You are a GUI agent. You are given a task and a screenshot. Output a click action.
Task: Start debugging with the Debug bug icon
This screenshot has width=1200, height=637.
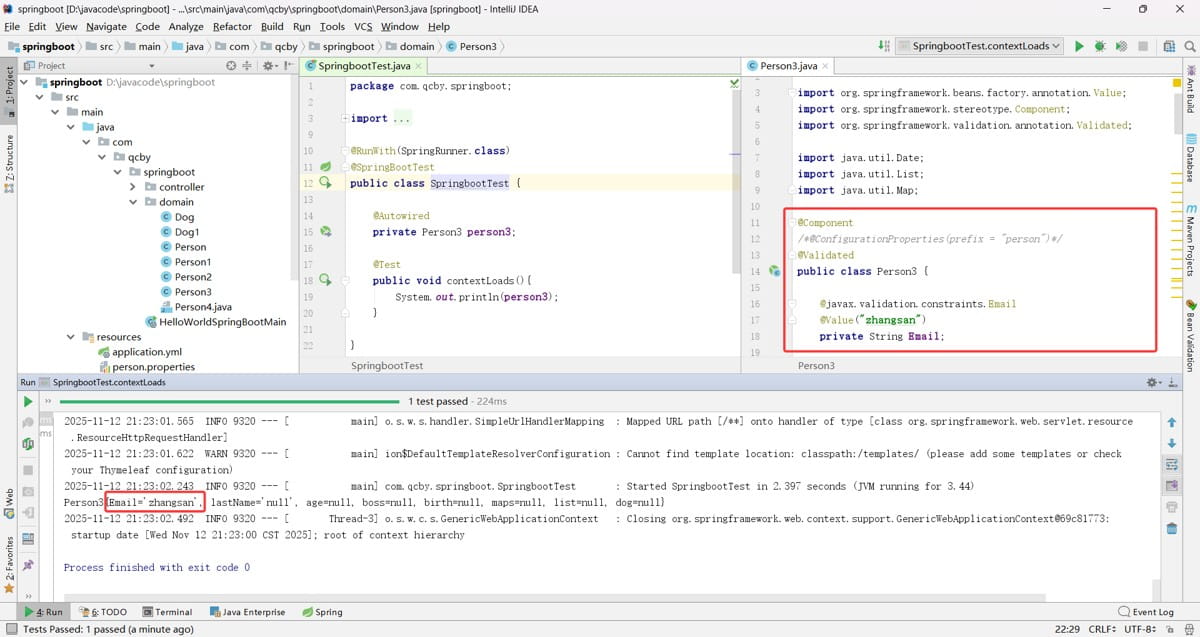tap(1100, 46)
